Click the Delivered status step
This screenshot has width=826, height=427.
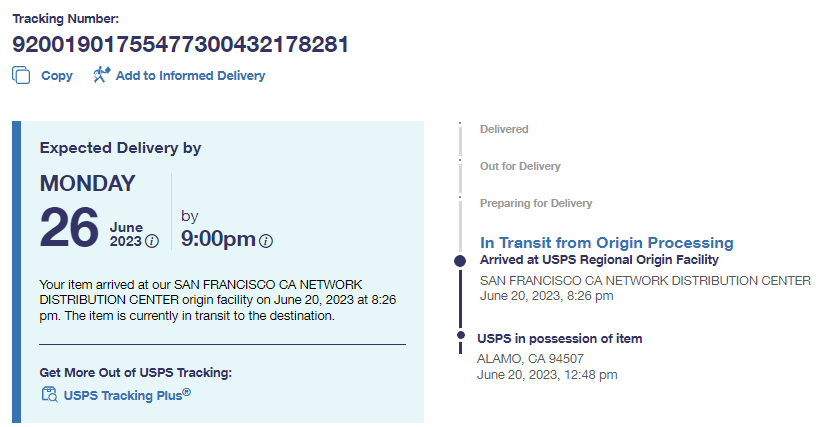coord(504,129)
